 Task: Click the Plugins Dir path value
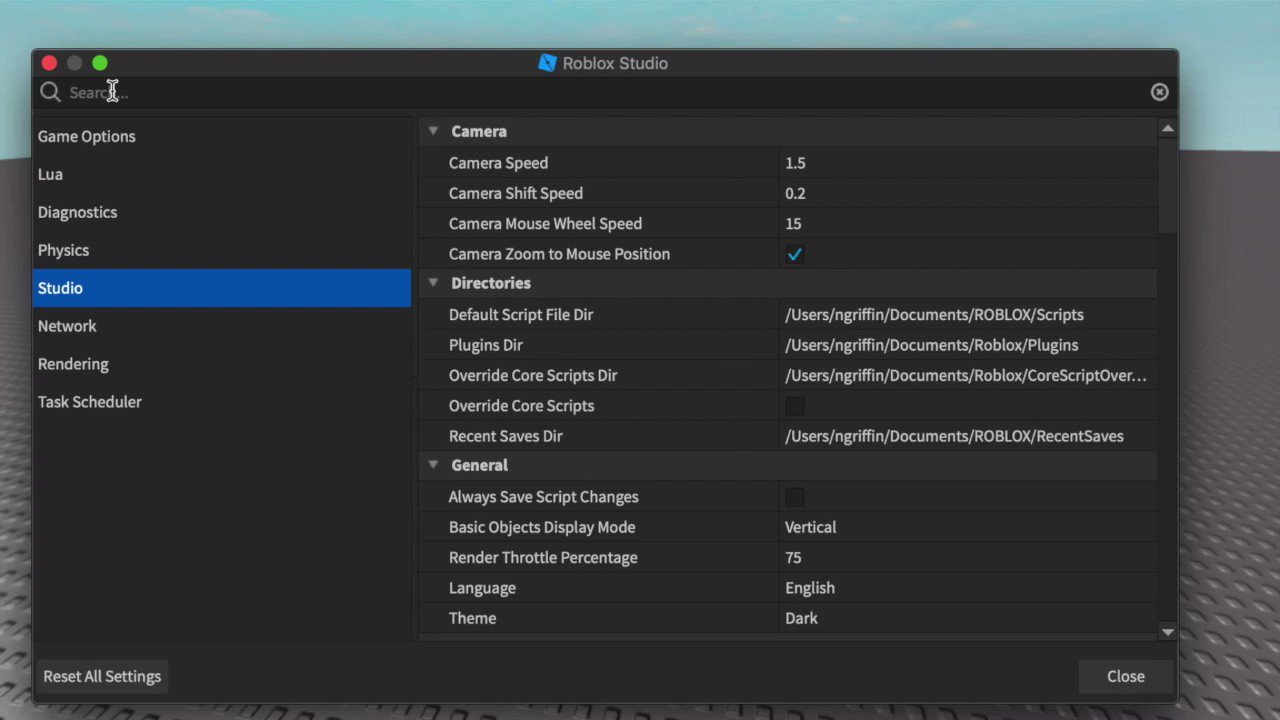point(931,345)
